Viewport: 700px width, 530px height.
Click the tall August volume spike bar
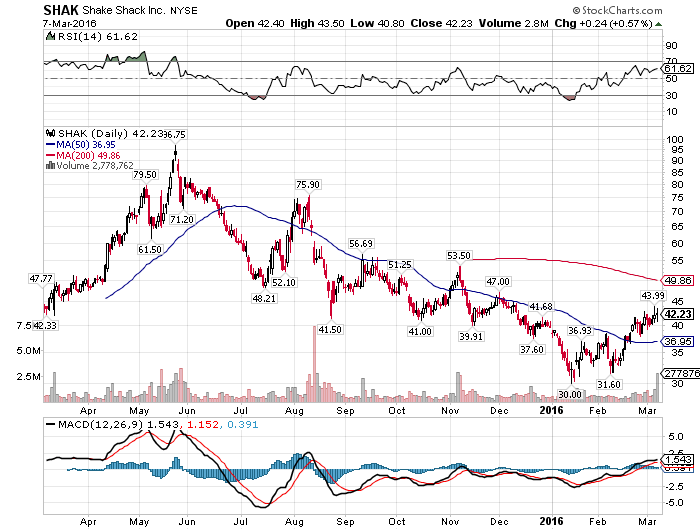pyautogui.click(x=314, y=363)
